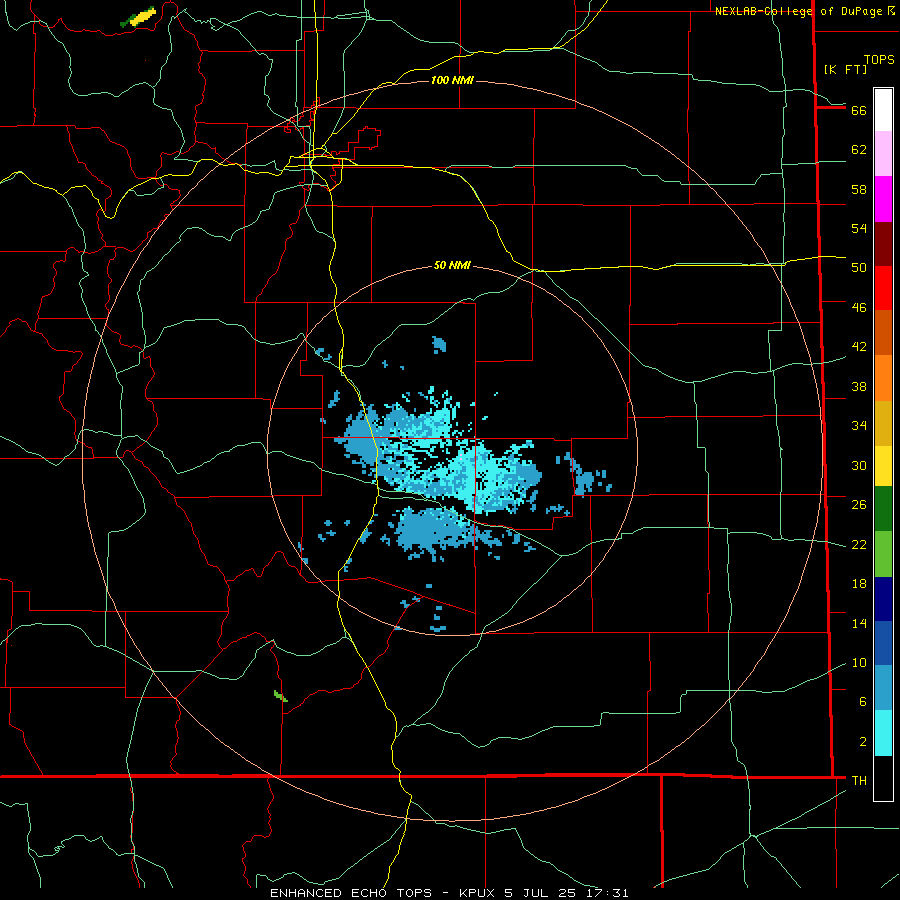Click the 26 legend value
The height and width of the screenshot is (900, 900).
coord(859,505)
